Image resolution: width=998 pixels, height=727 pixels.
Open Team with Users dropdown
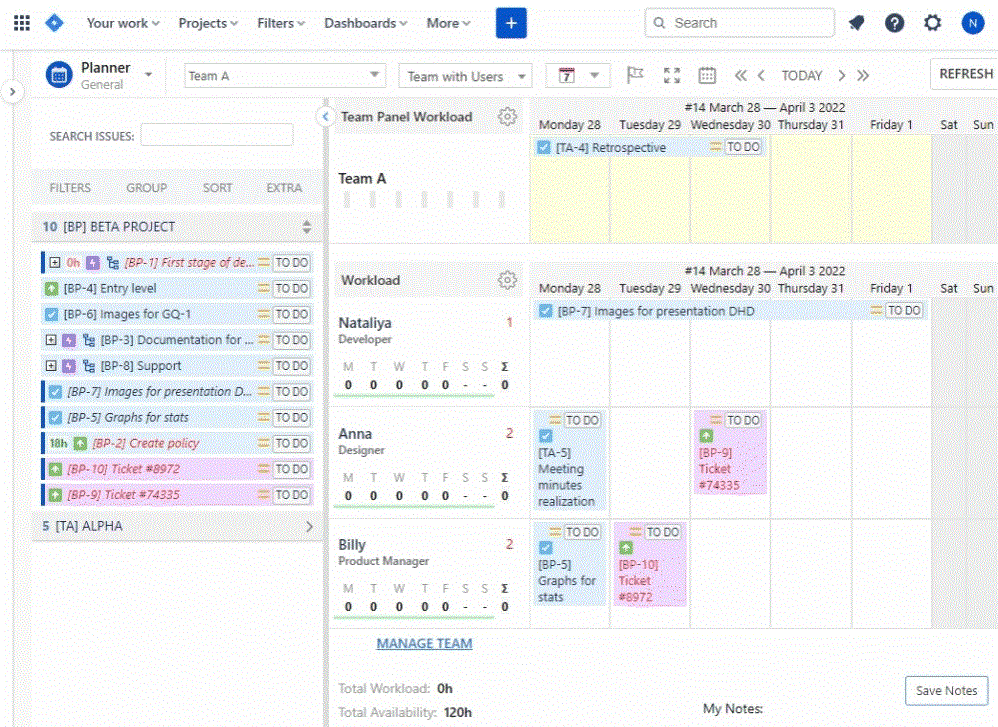(x=465, y=76)
